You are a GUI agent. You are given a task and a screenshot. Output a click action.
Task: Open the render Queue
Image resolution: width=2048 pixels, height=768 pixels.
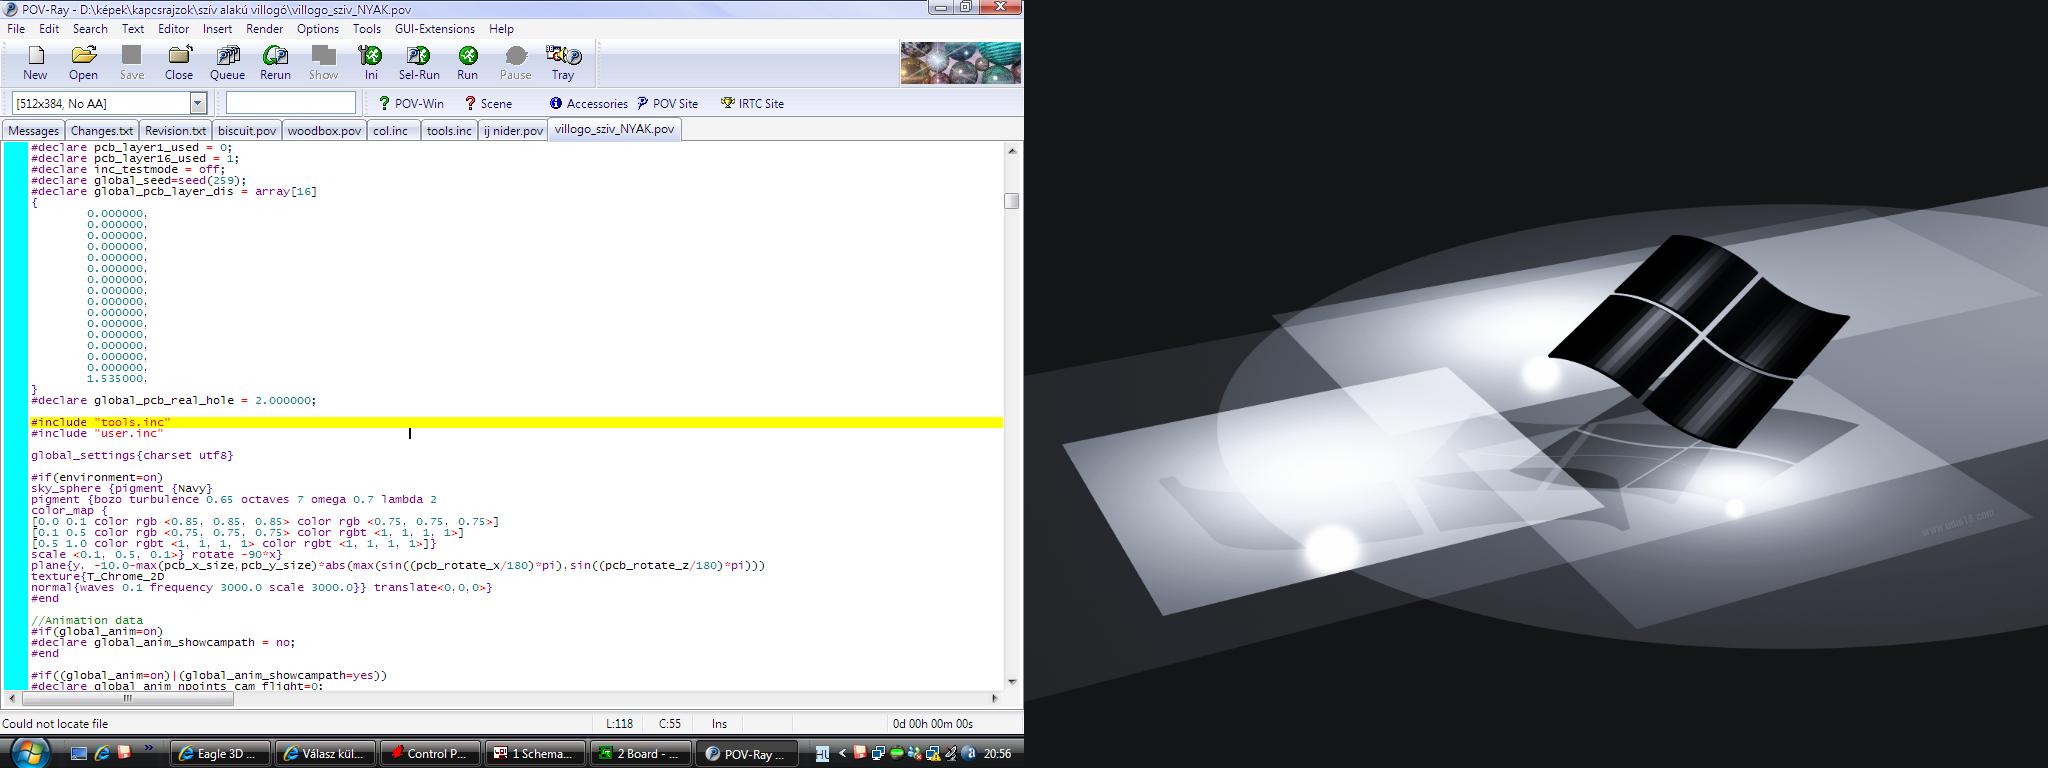coord(227,62)
